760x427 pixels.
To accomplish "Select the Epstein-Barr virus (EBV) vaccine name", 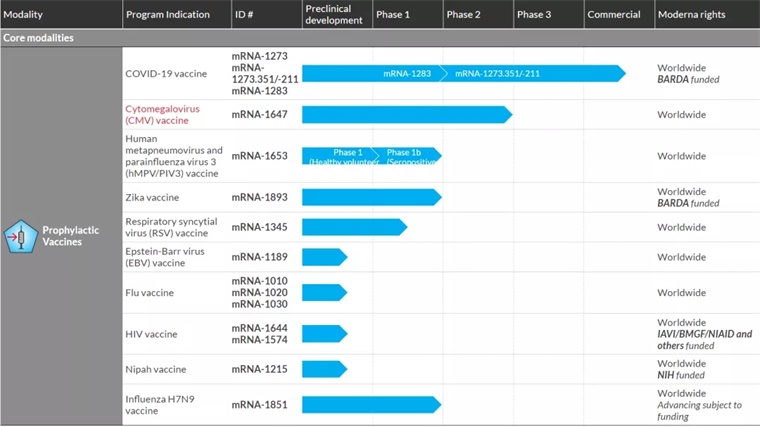I will [x=164, y=257].
